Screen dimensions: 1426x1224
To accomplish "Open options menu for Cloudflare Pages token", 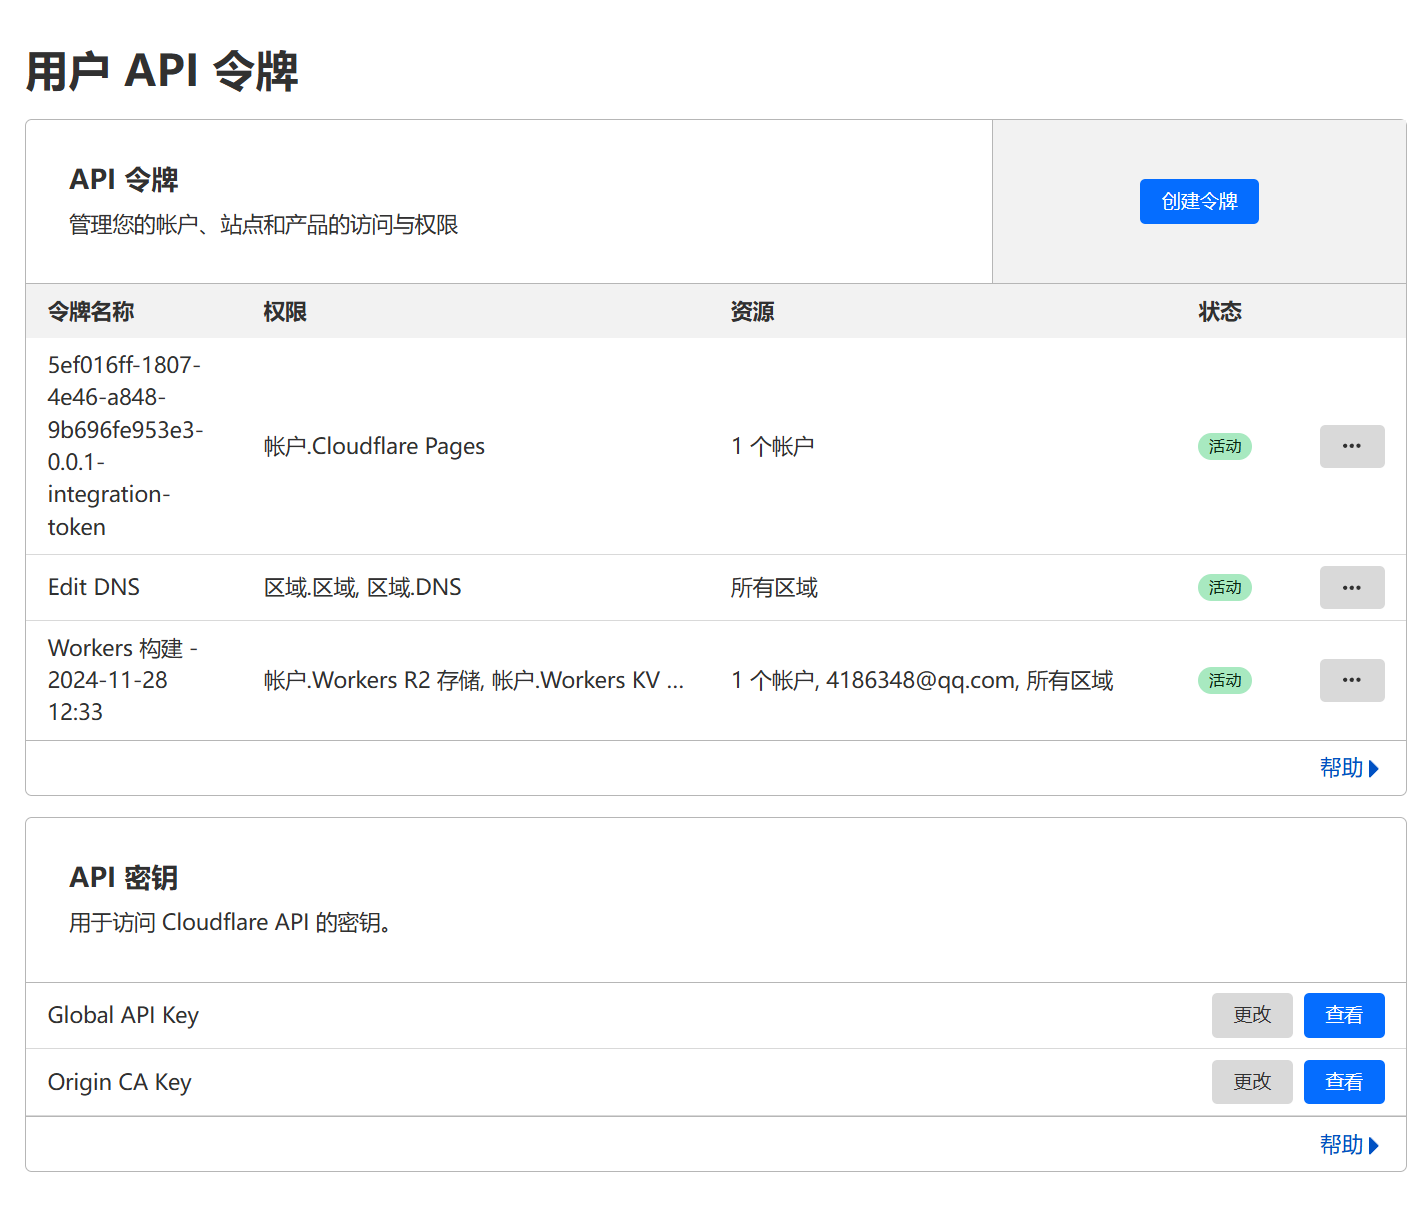I will point(1351,446).
